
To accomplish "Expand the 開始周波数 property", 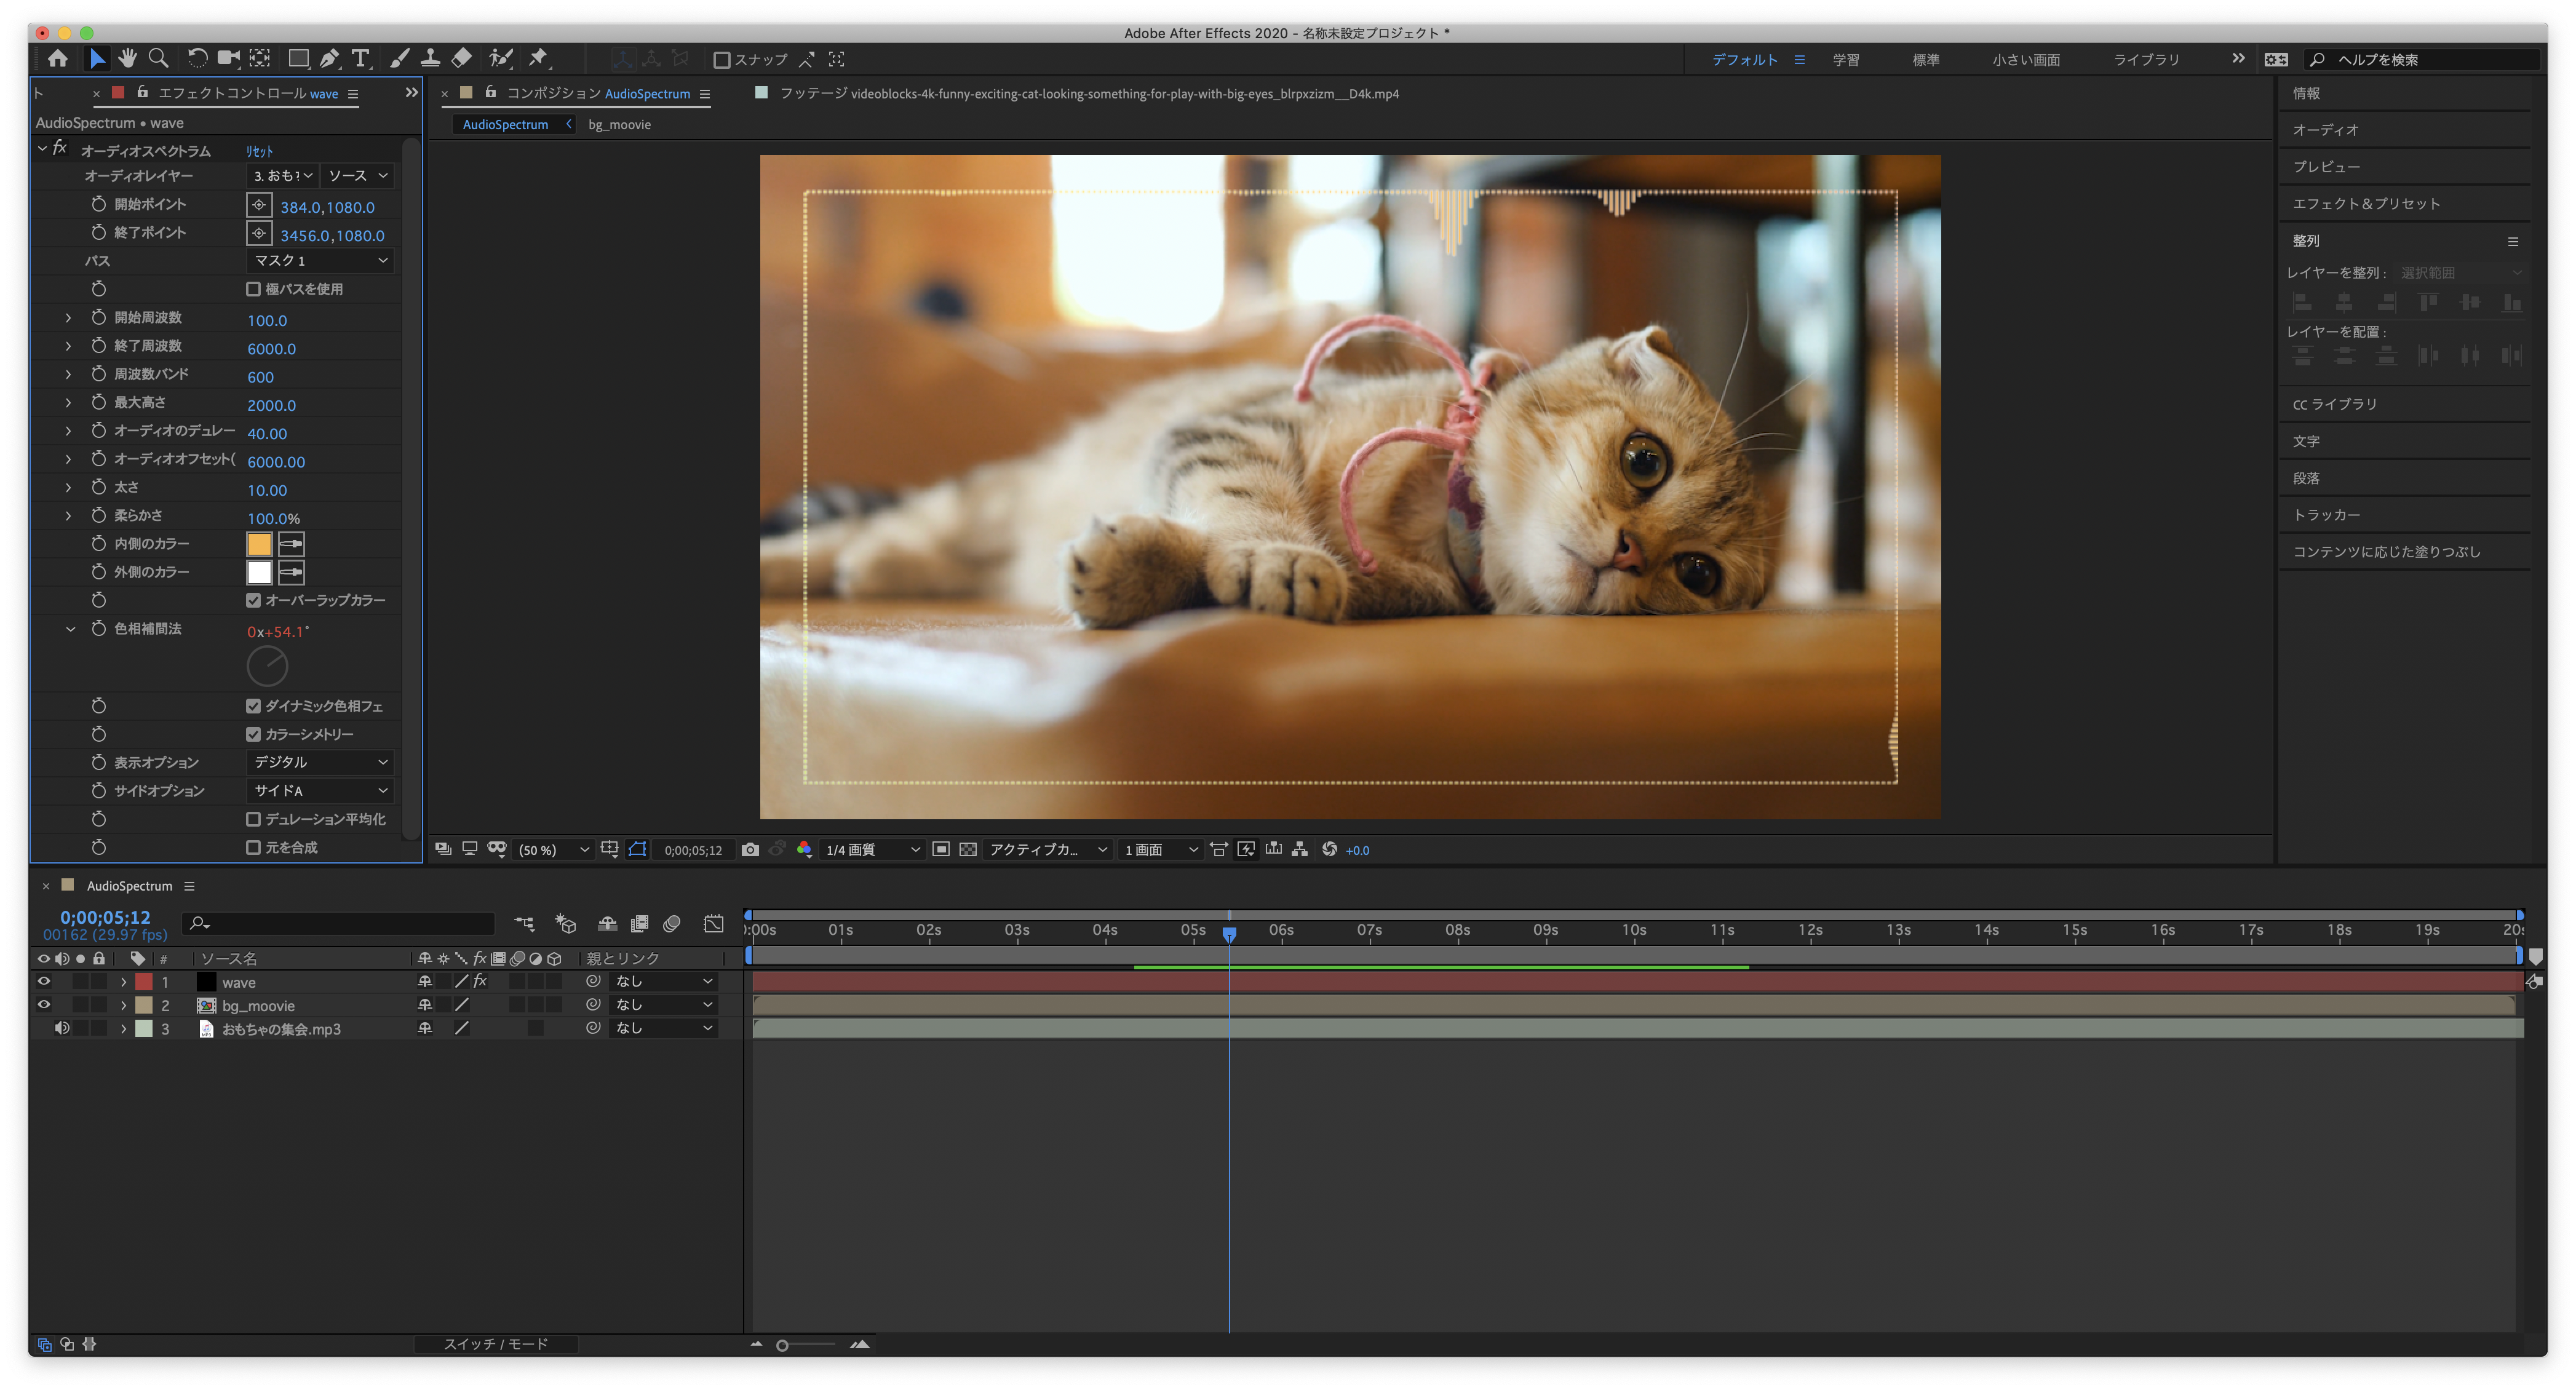I will point(68,318).
